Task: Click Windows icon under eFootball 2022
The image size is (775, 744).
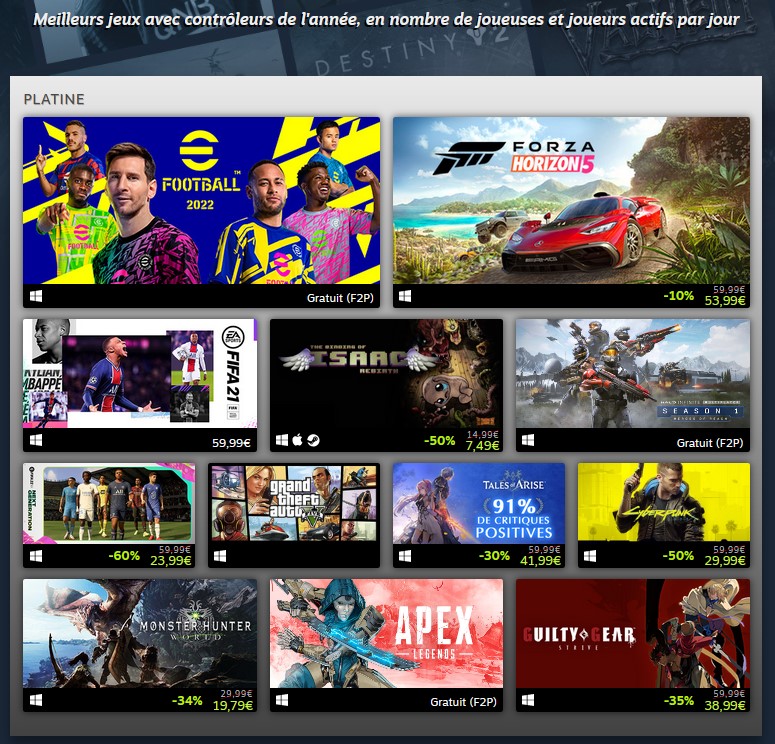Action: tap(36, 296)
